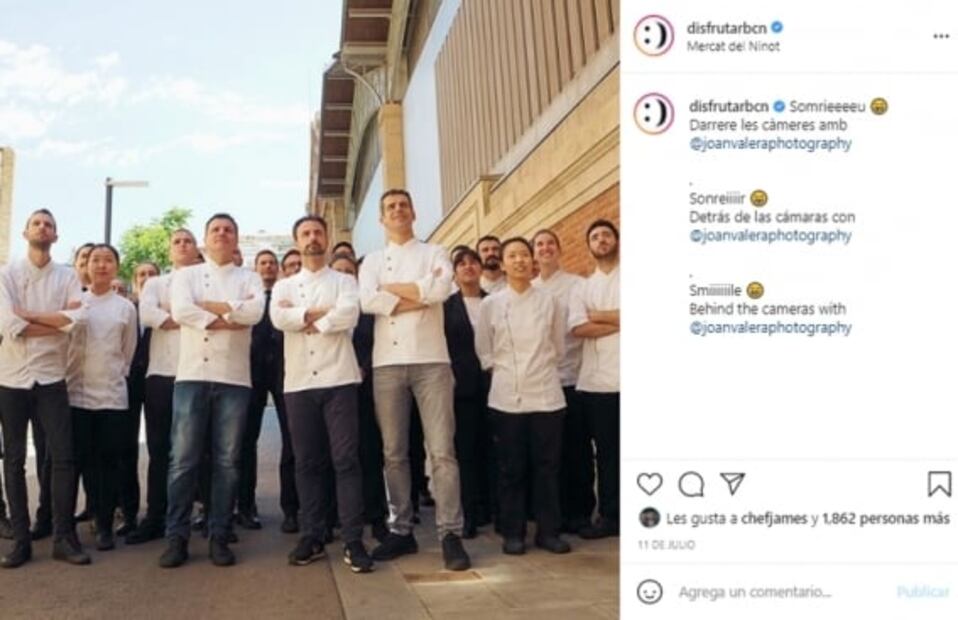Share post with paper plane icon
Screen dimensions: 958x620
click(732, 483)
